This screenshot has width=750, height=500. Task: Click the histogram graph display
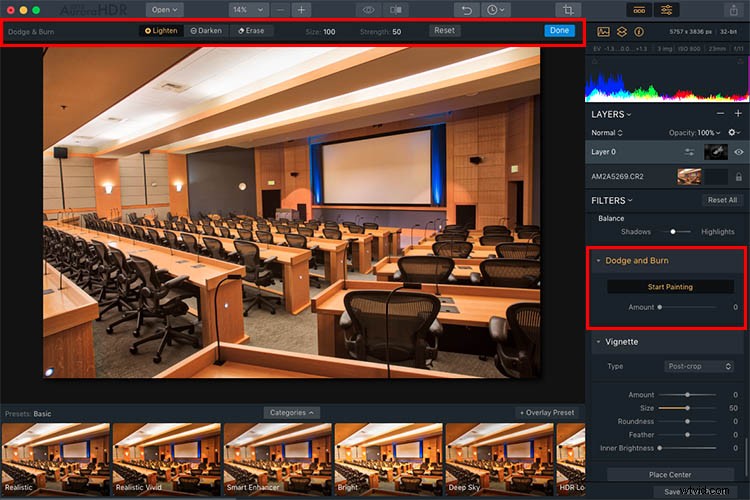[667, 80]
